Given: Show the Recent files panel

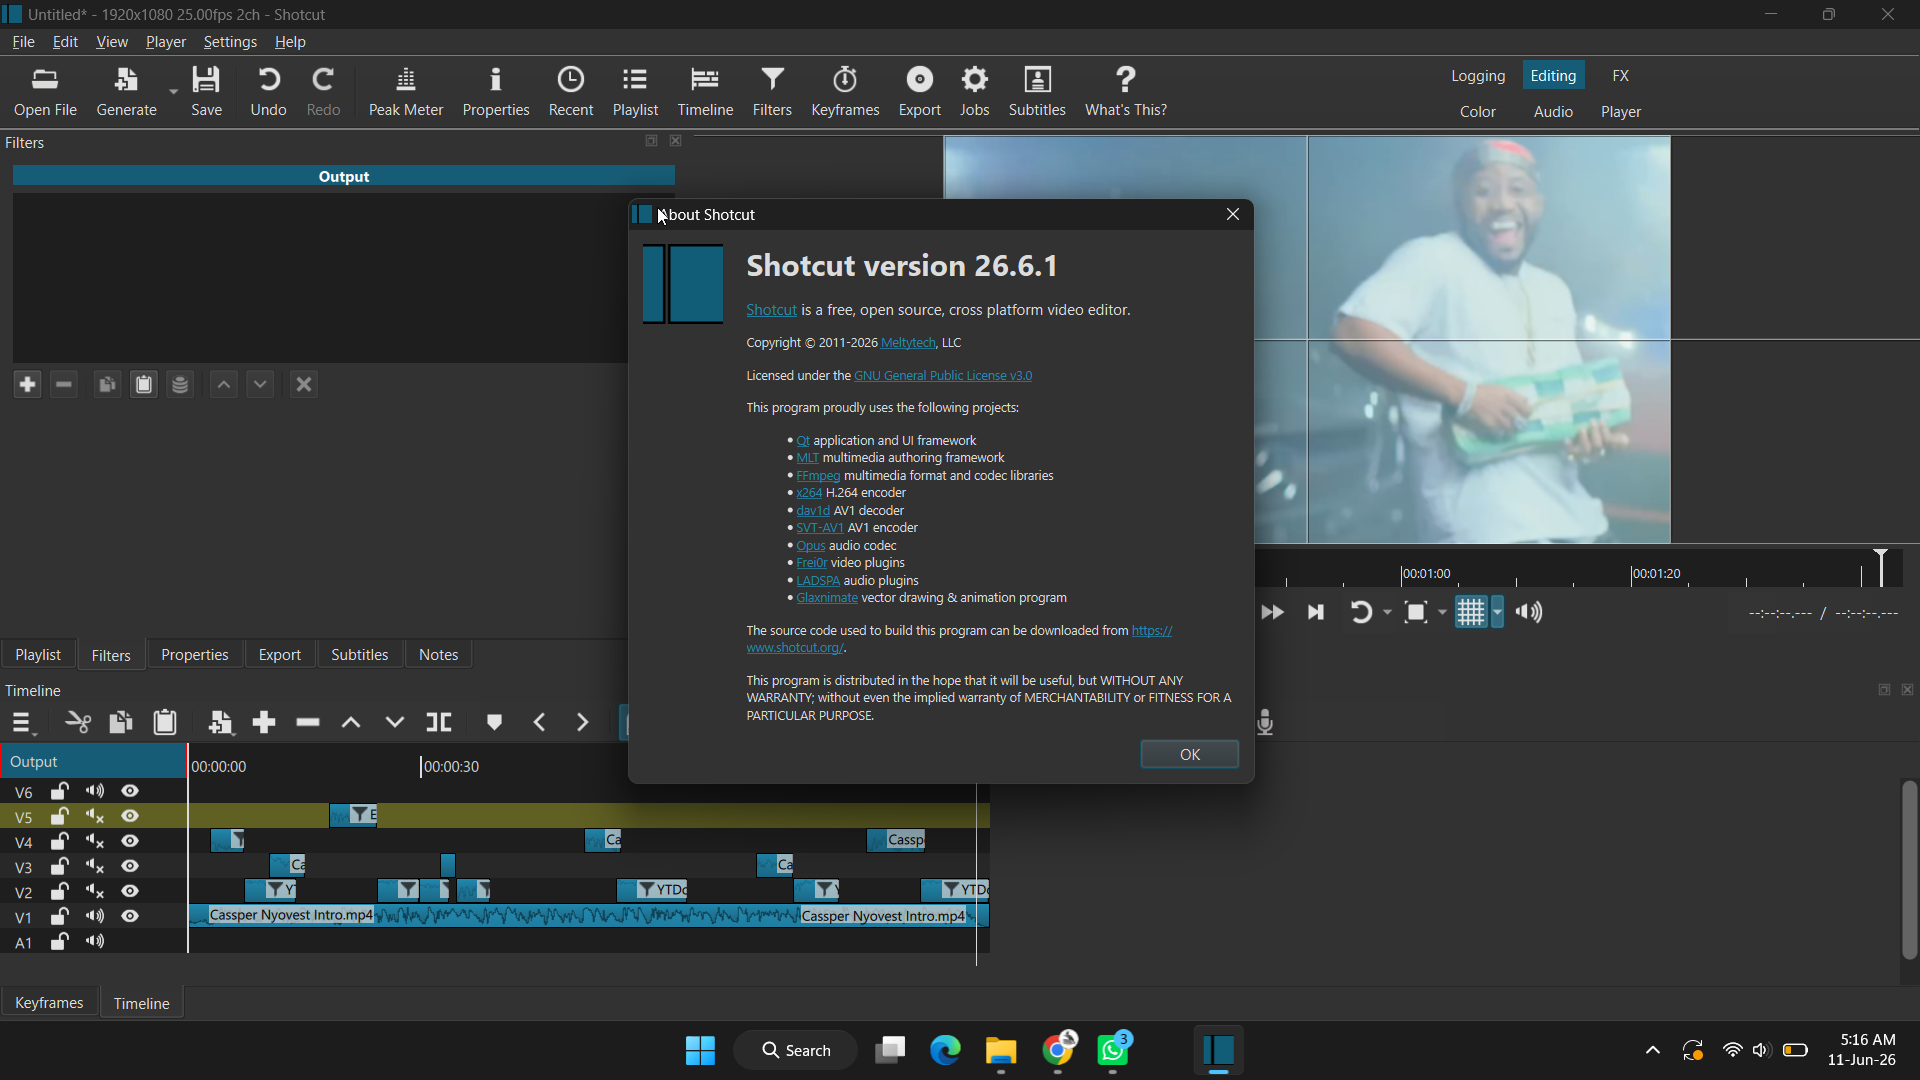Looking at the screenshot, I should coord(571,92).
